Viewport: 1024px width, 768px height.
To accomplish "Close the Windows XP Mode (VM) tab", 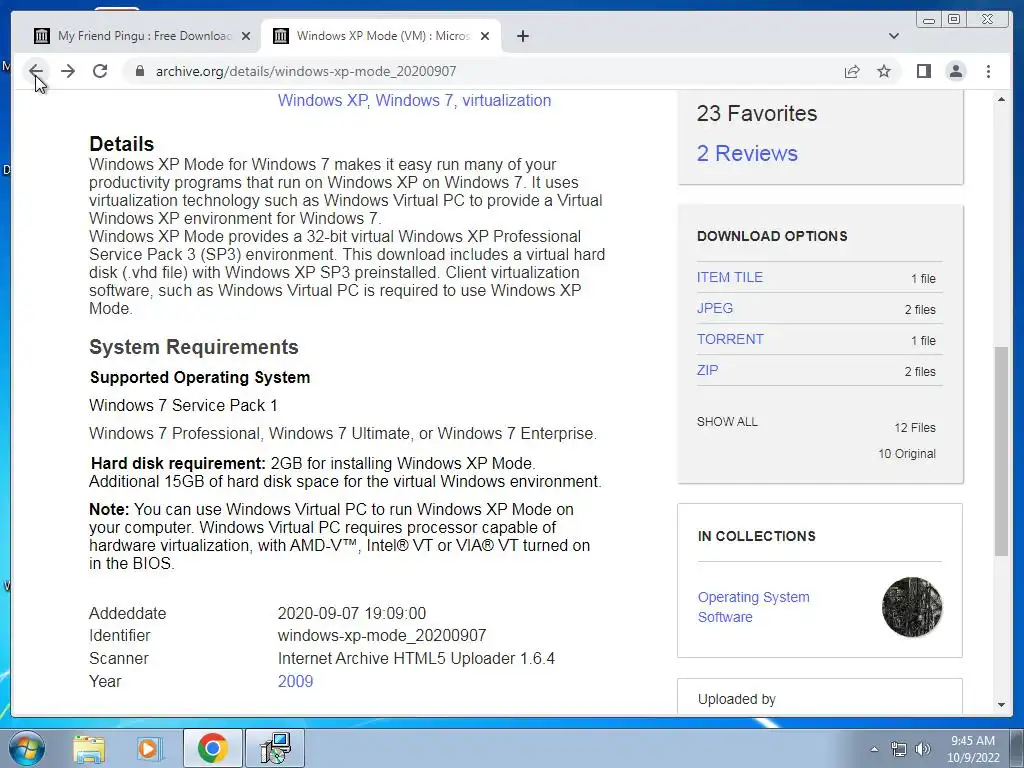I will [x=485, y=36].
